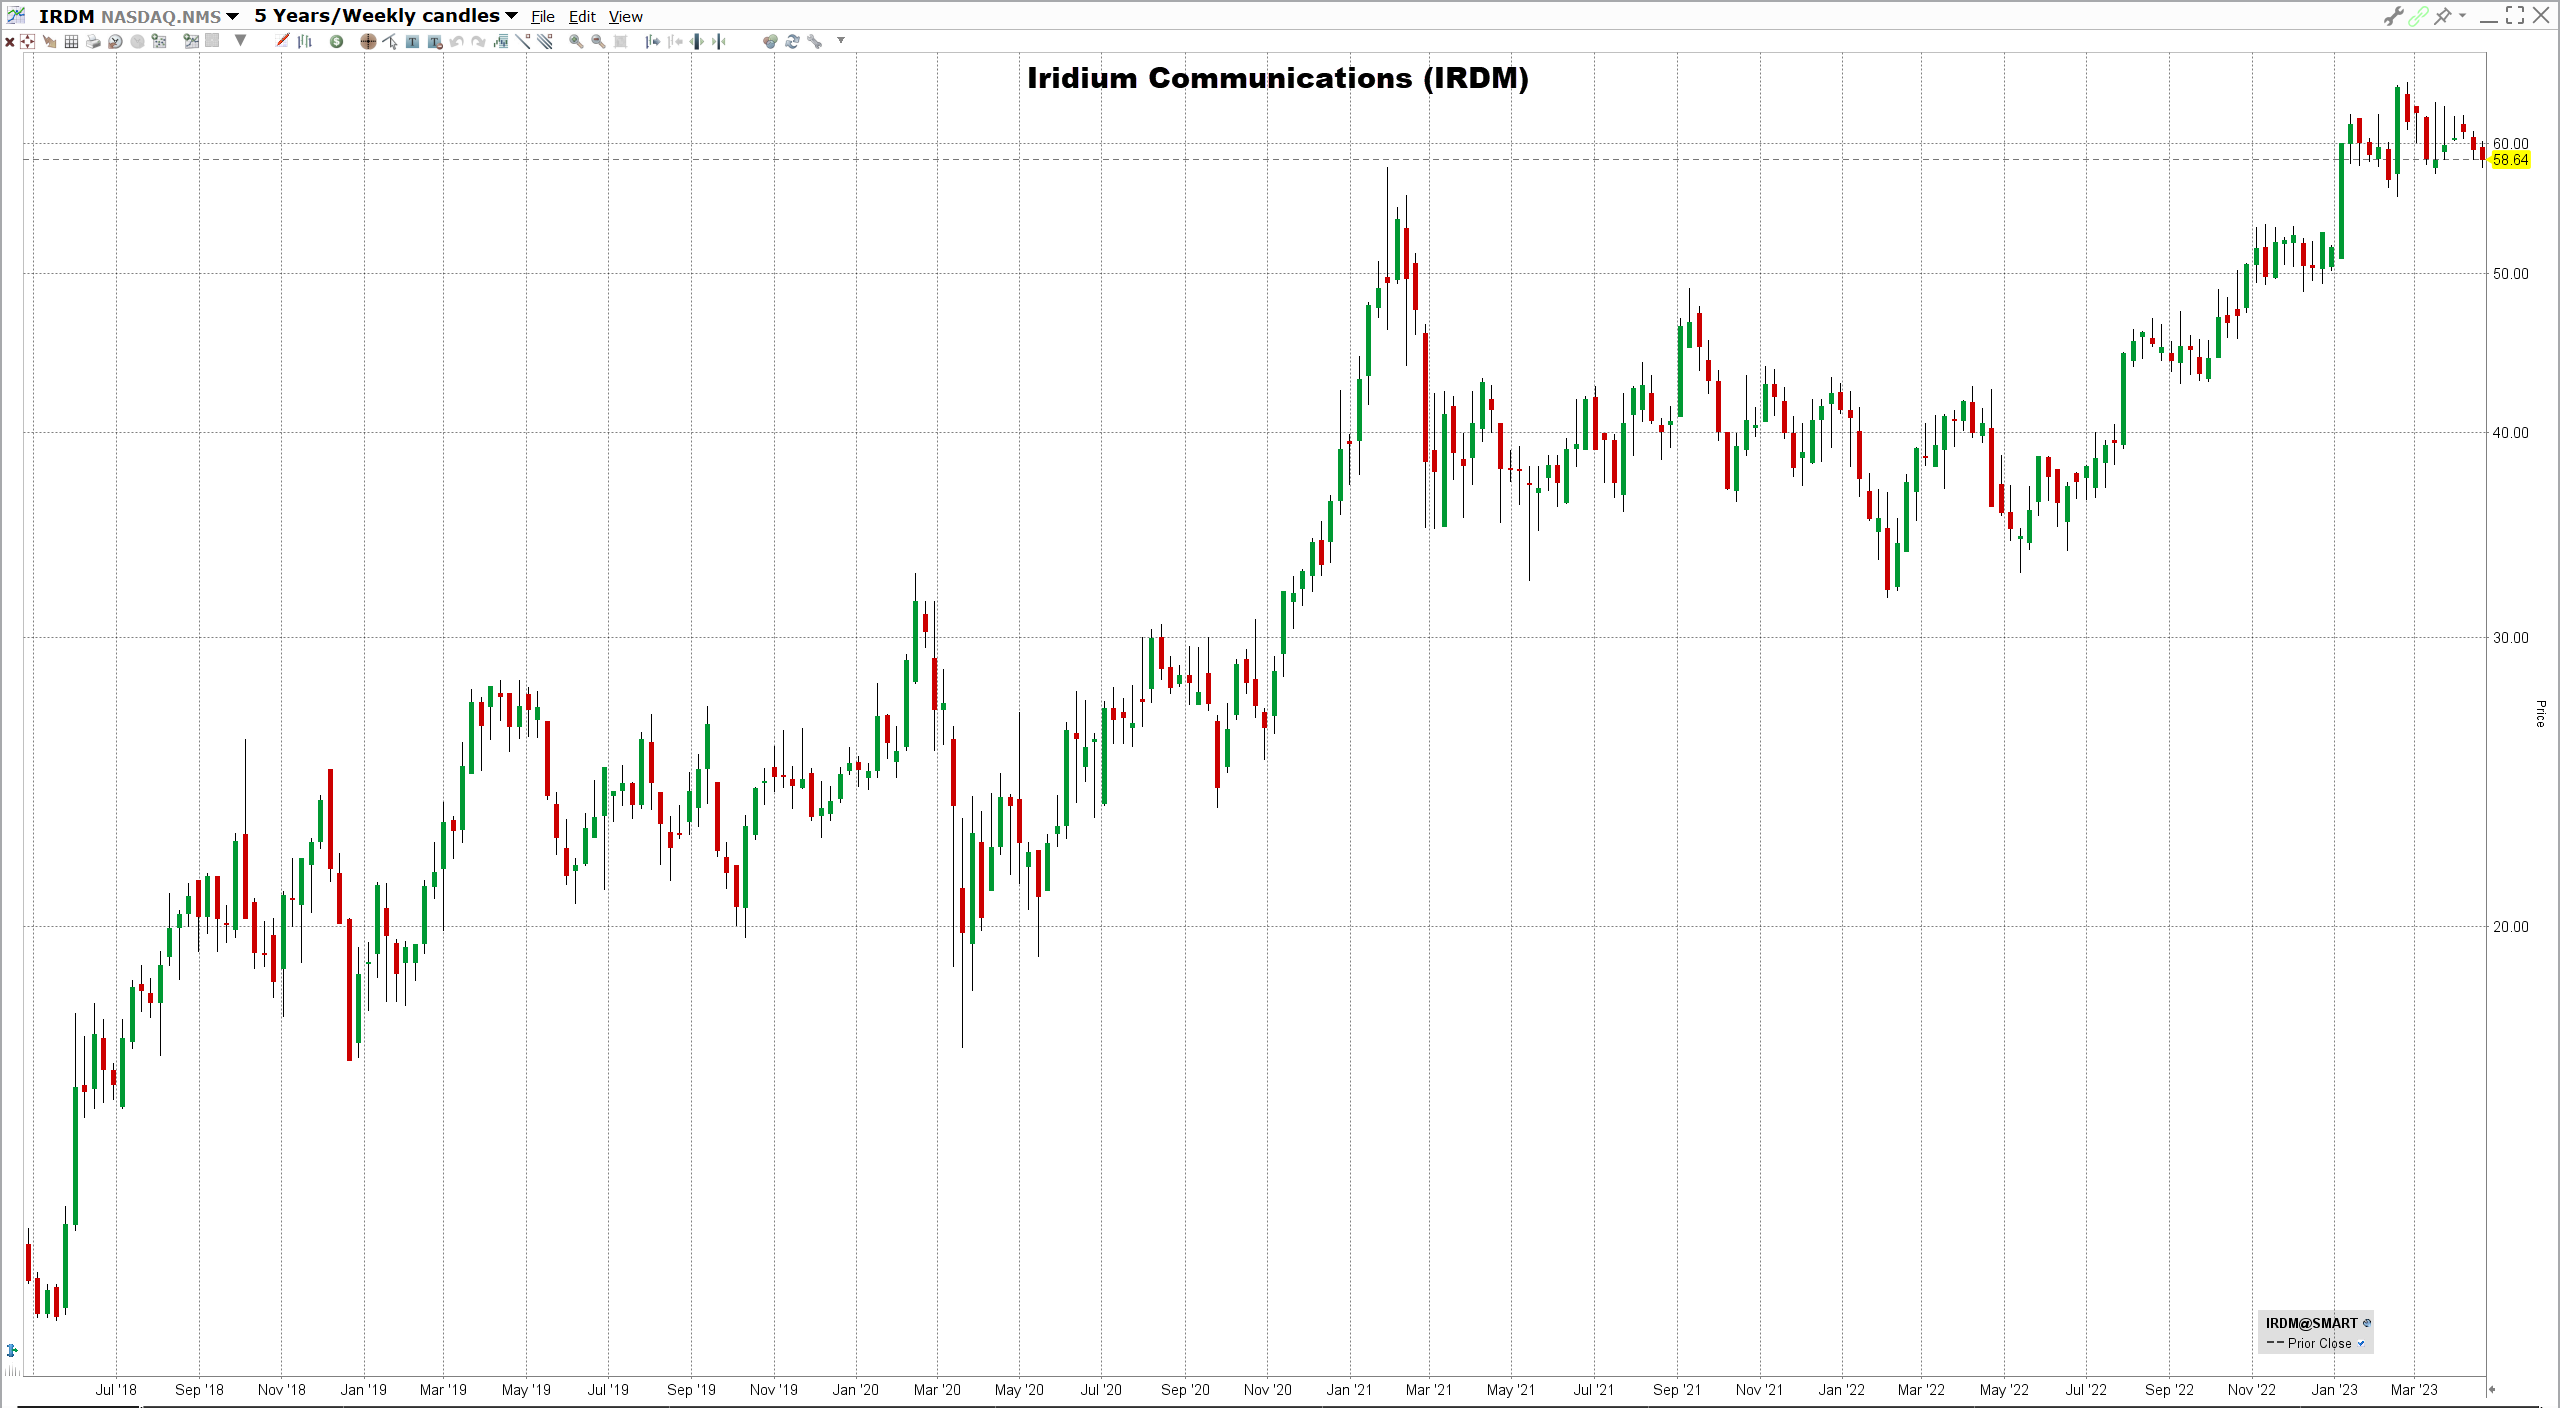
Task: Click the printer icon
Action: (93, 41)
